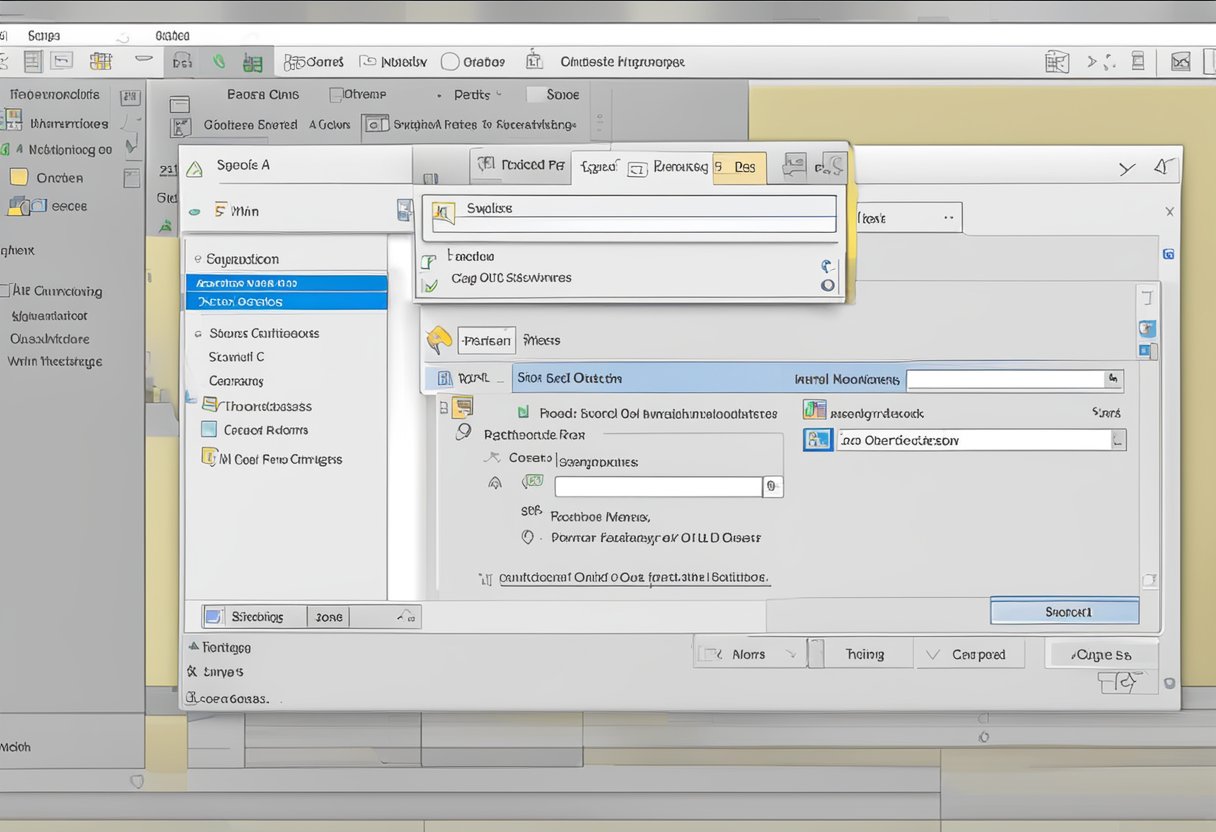Enable the checkbox beside the Fixed option tab
1216x832 pixels.
[x=487, y=166]
